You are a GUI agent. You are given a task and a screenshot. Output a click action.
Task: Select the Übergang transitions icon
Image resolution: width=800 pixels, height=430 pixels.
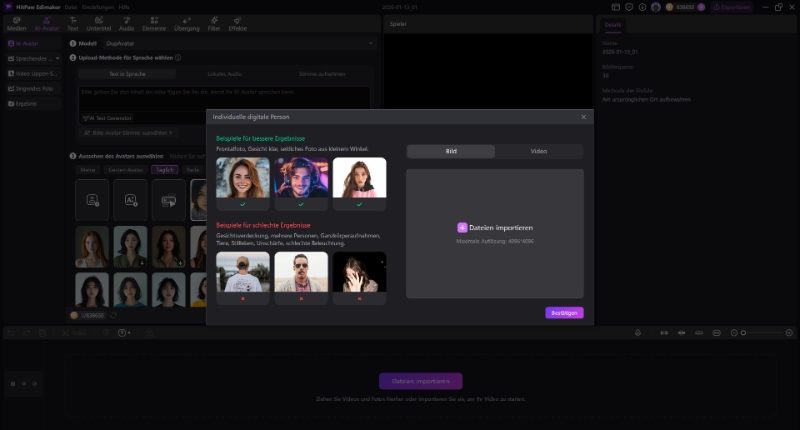pyautogui.click(x=186, y=23)
